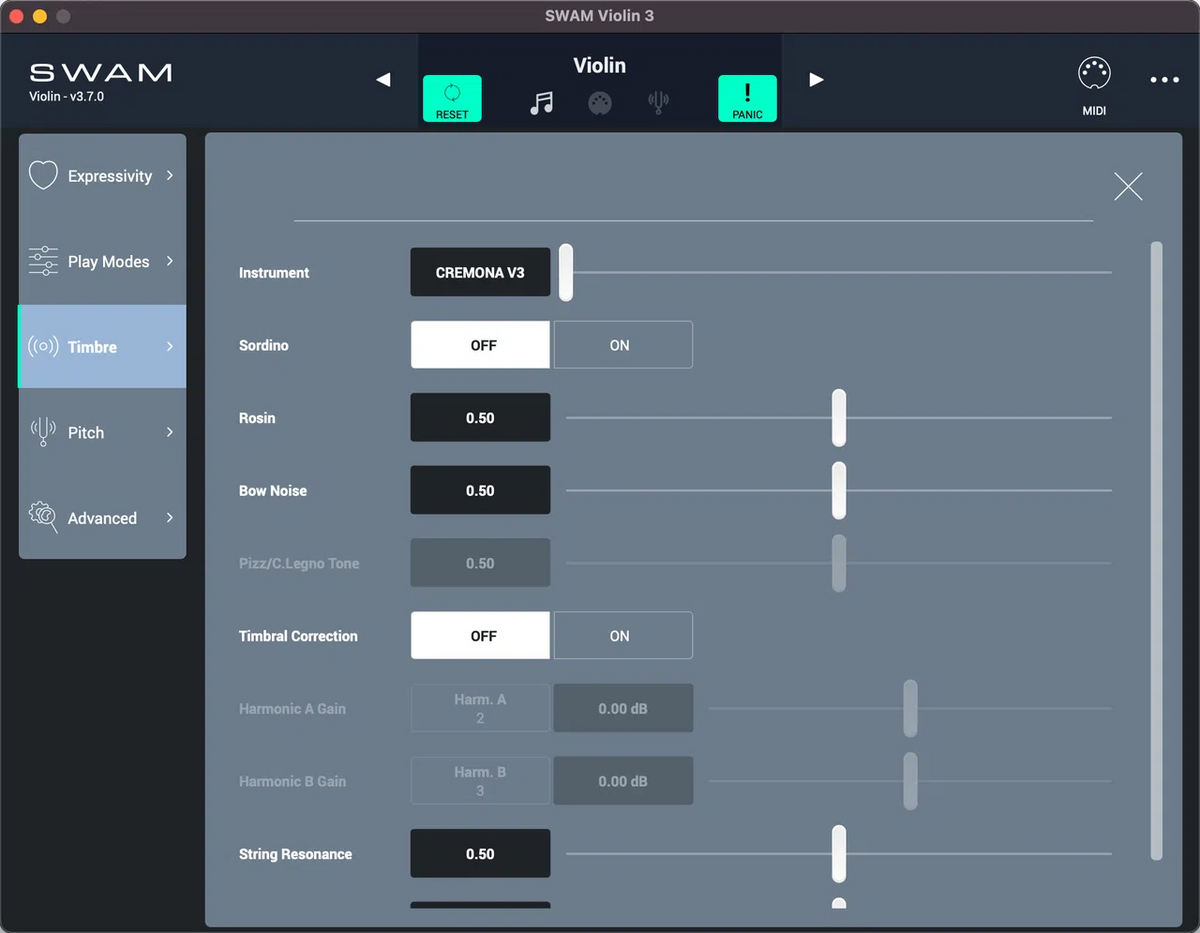
Task: Expand the Timbre sidebar section chevron
Action: pyautogui.click(x=170, y=346)
